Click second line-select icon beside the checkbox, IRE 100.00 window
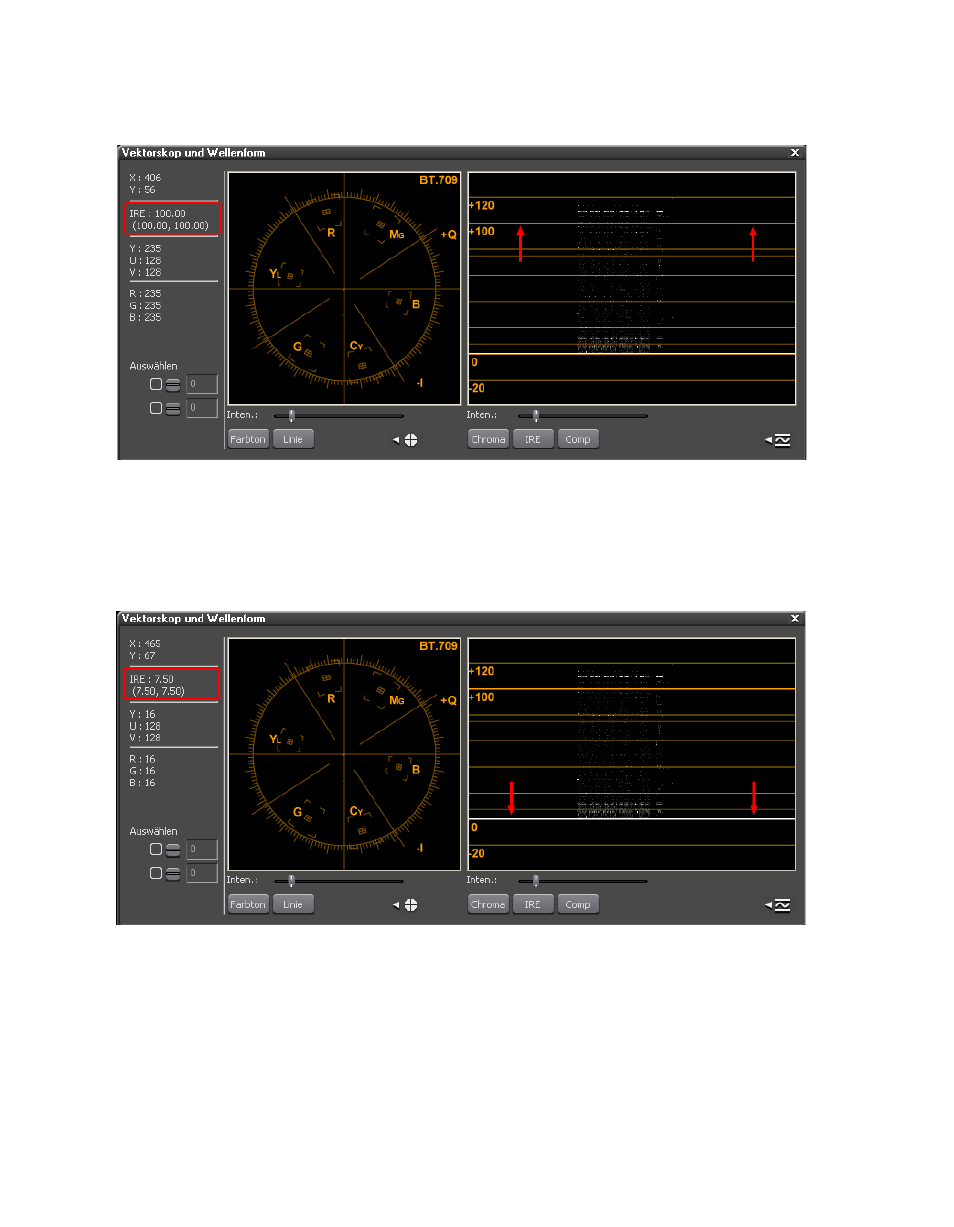Screen dimensions: 954x1227 pyautogui.click(x=173, y=408)
